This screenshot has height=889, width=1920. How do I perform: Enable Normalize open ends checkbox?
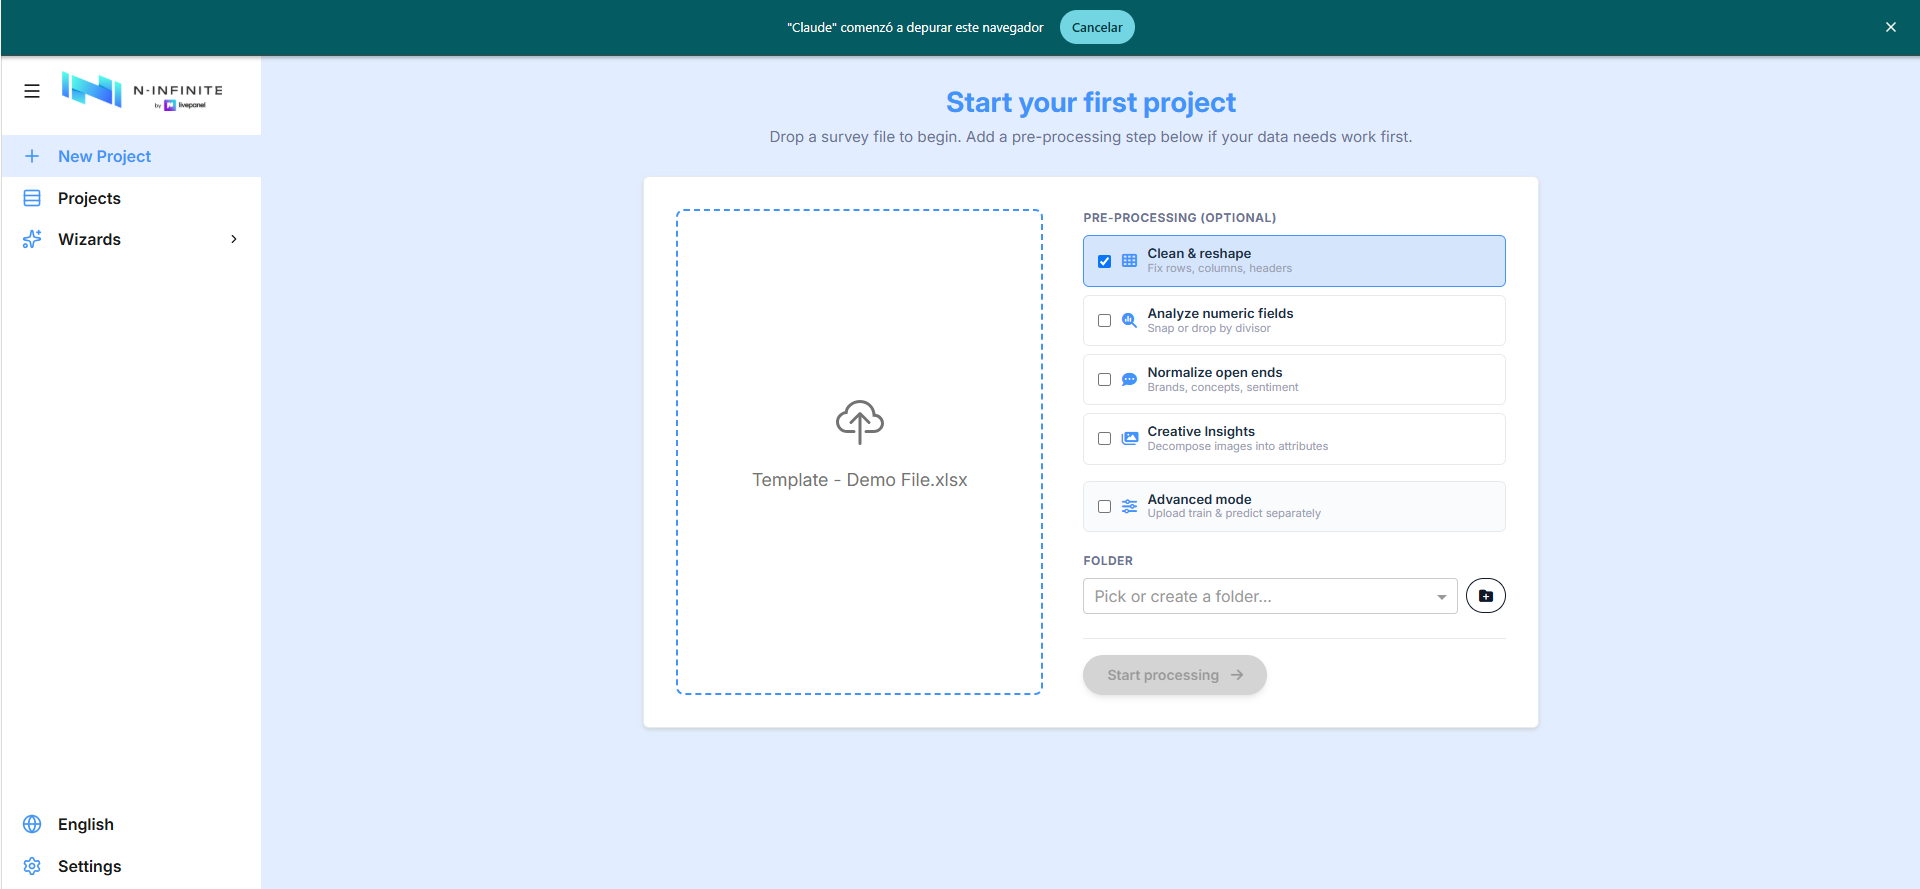click(1104, 379)
